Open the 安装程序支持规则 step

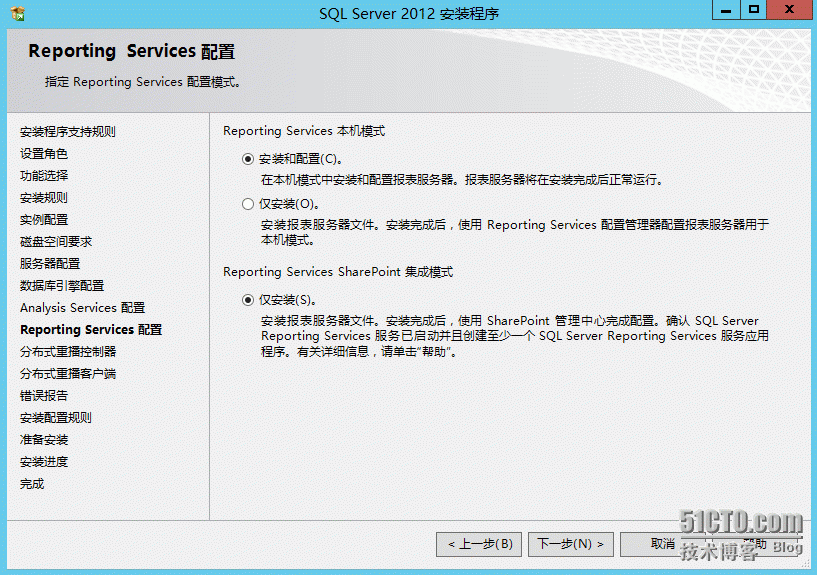[x=68, y=132]
